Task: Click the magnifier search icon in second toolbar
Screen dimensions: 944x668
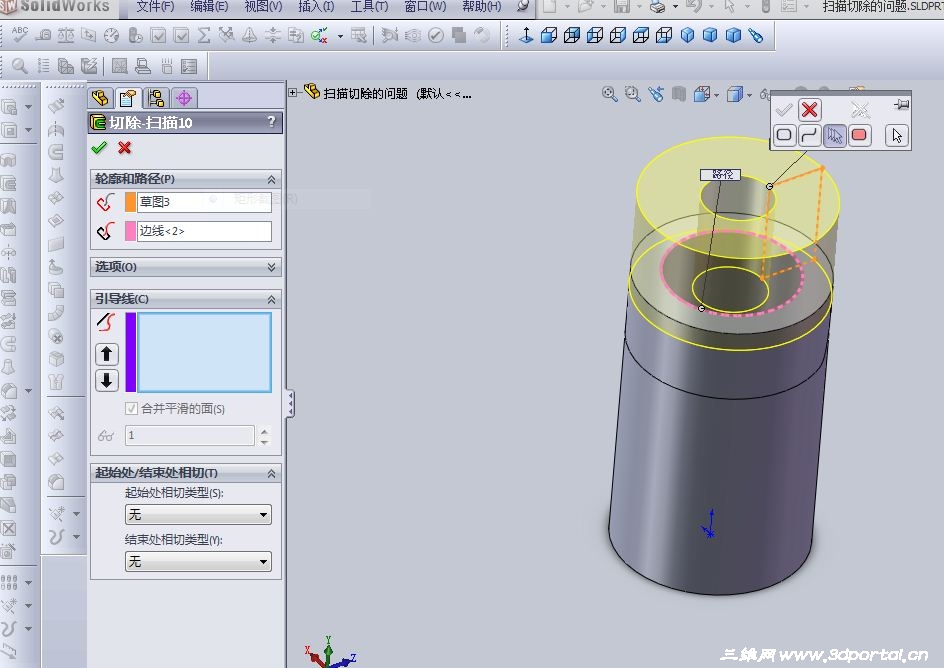Action: pos(19,66)
